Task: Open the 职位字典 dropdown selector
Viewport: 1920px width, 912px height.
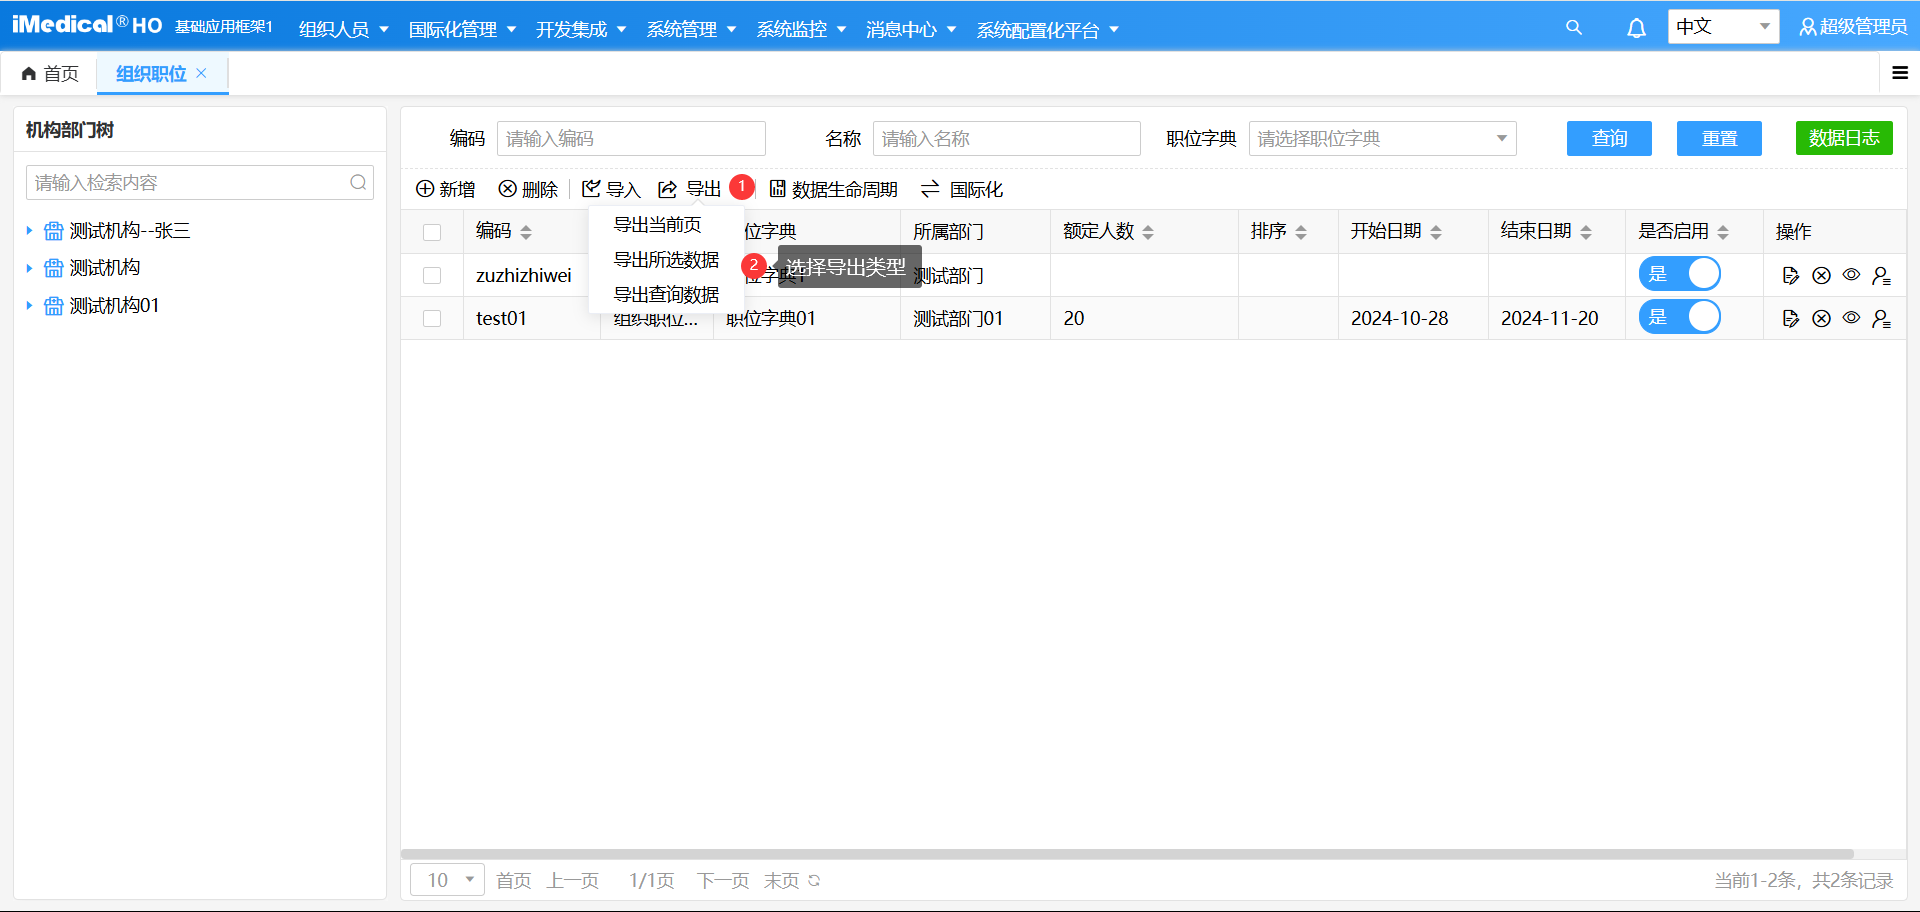Action: tap(1381, 138)
